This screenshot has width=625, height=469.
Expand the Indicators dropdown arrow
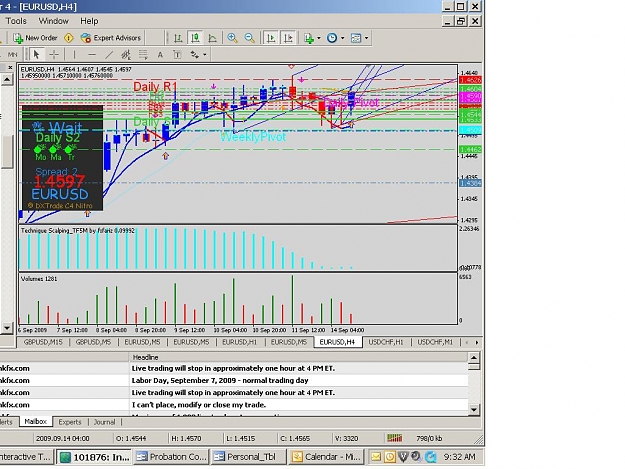click(318, 38)
